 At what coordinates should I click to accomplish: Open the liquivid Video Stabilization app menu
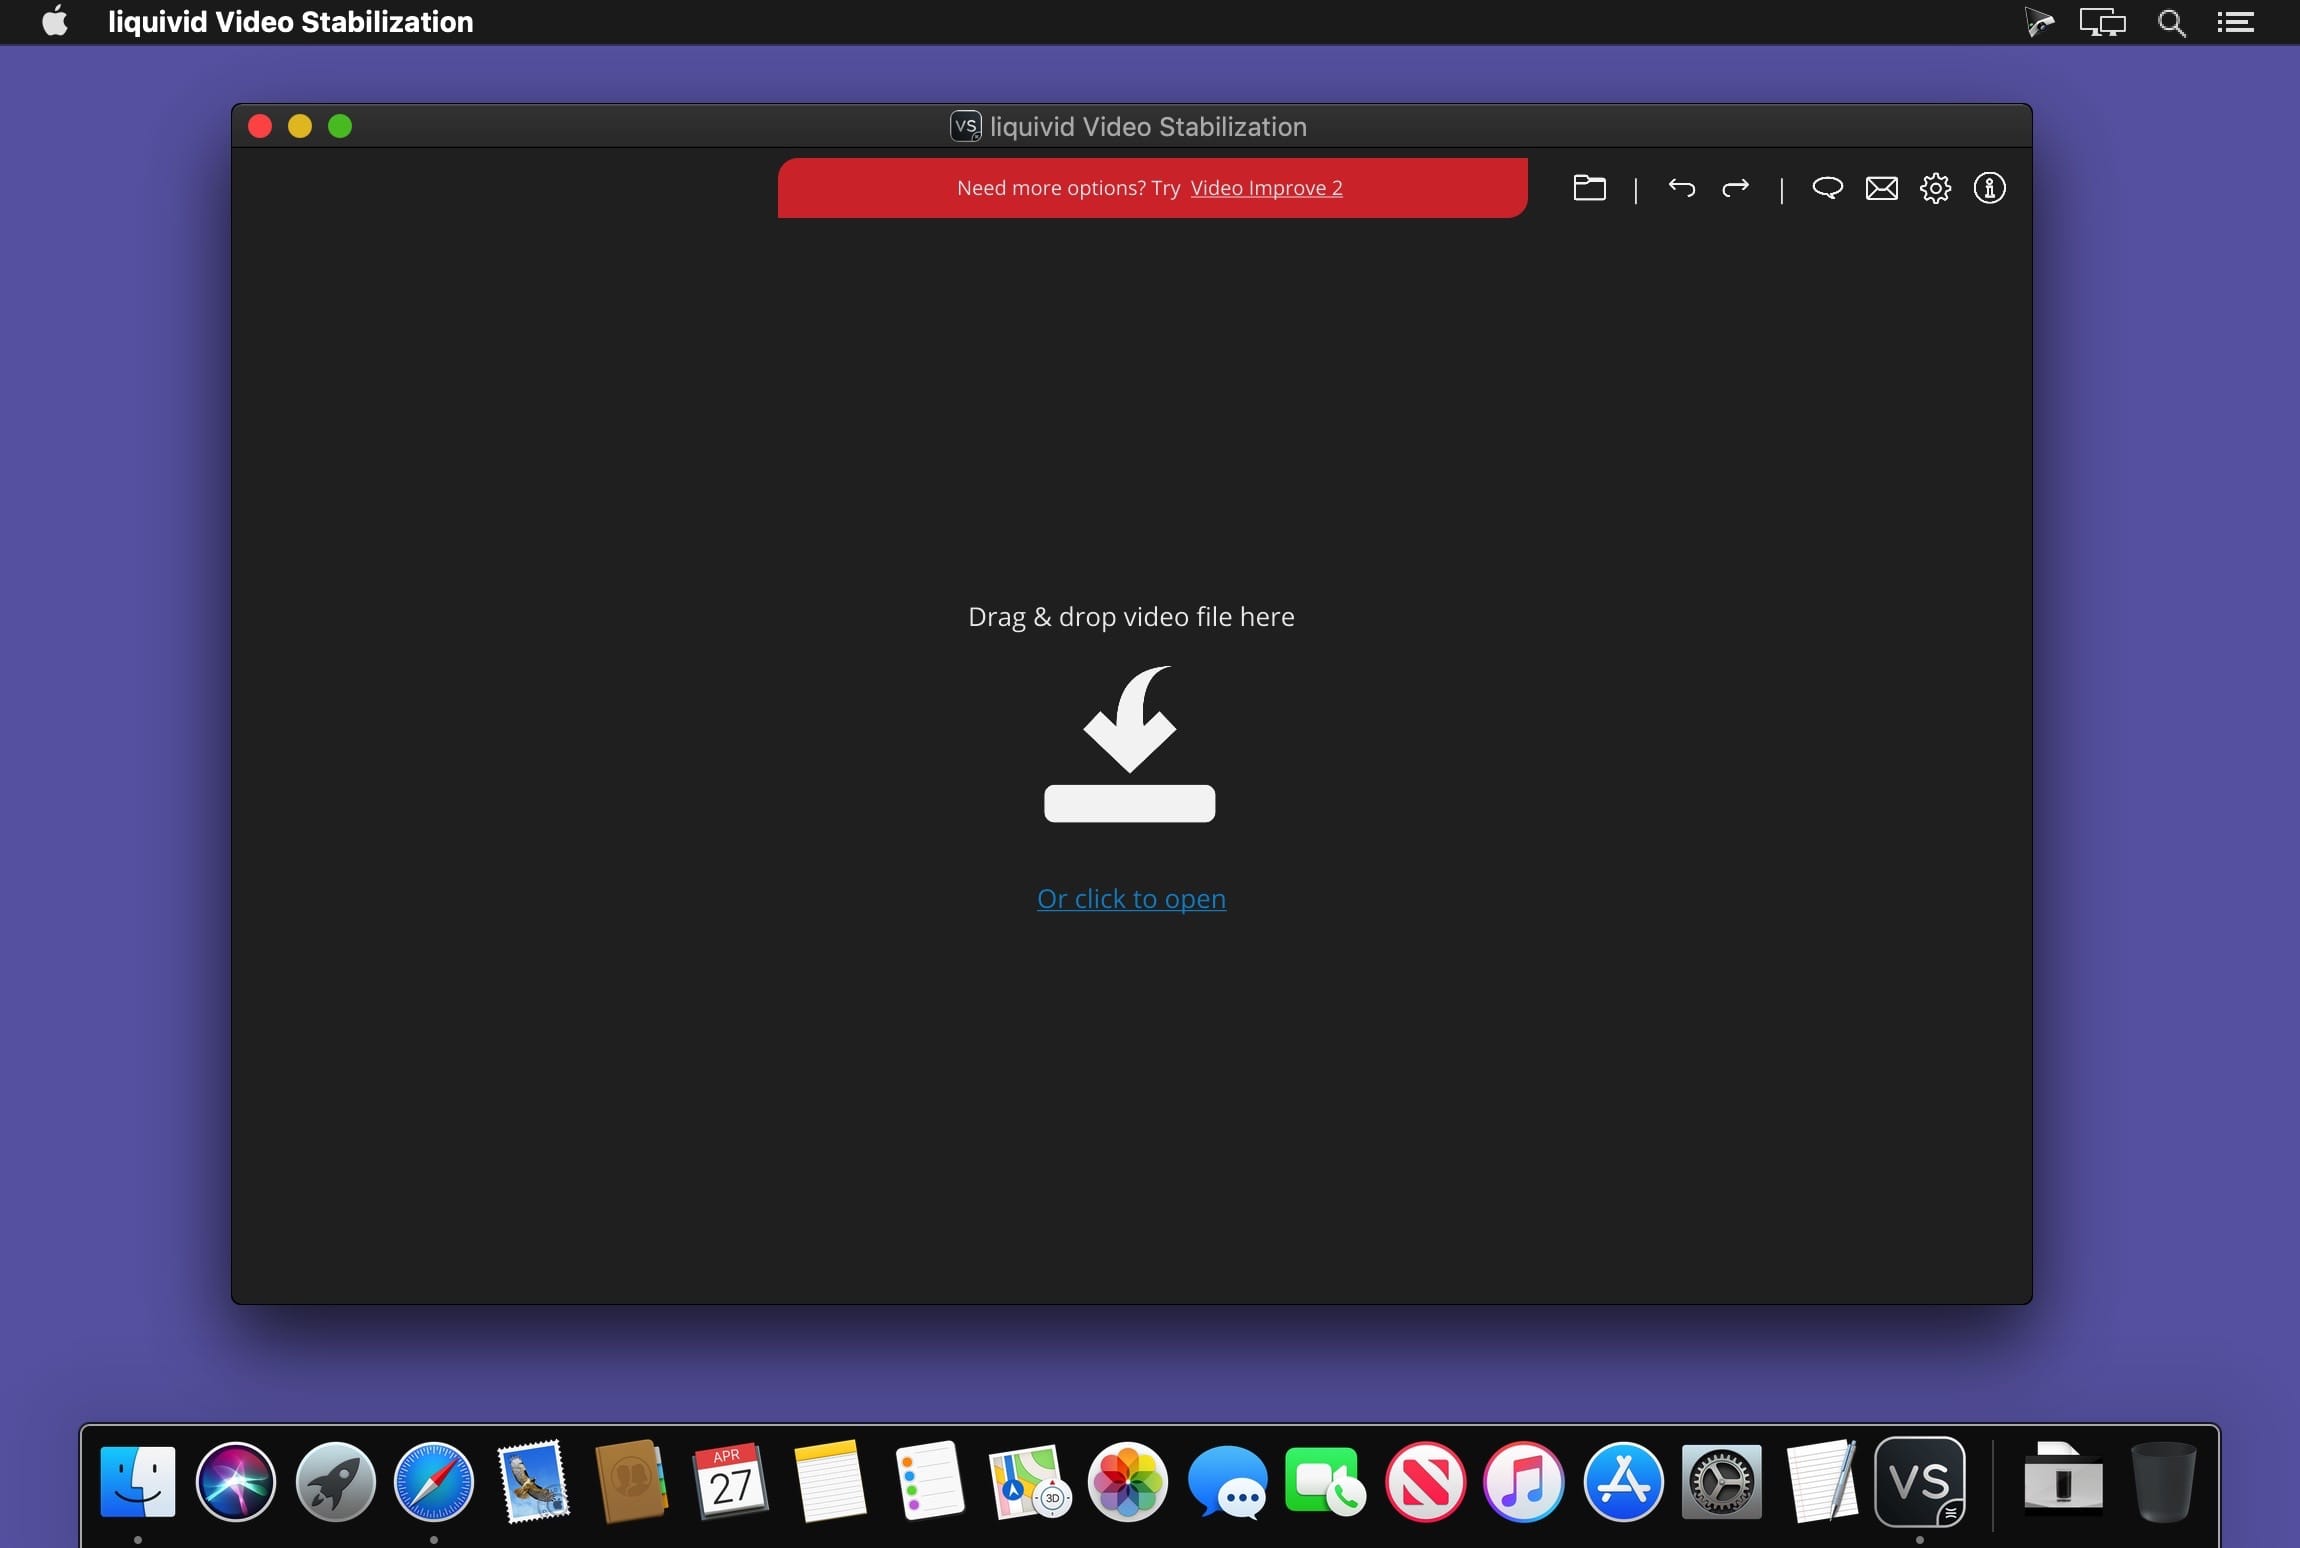(290, 21)
